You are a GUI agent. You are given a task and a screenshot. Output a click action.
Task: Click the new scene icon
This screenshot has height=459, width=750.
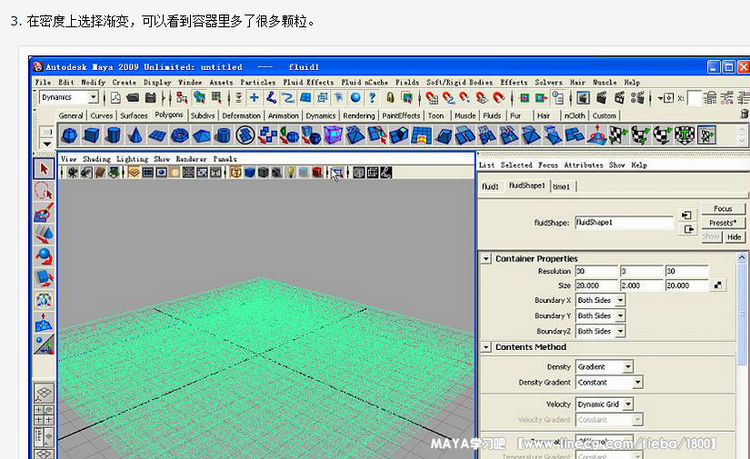(116, 98)
